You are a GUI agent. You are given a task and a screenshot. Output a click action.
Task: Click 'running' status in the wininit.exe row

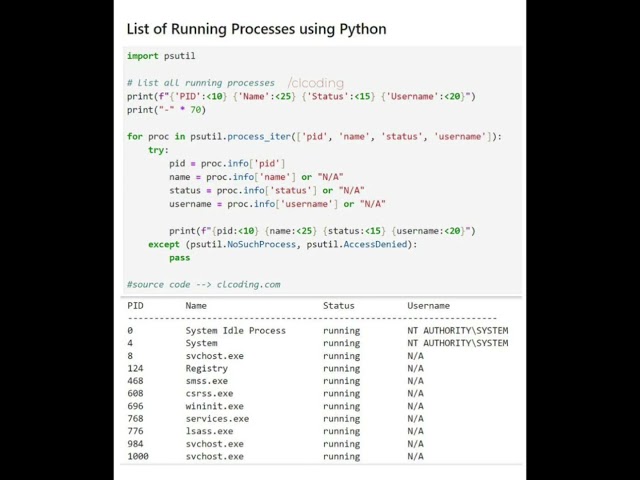click(342, 406)
